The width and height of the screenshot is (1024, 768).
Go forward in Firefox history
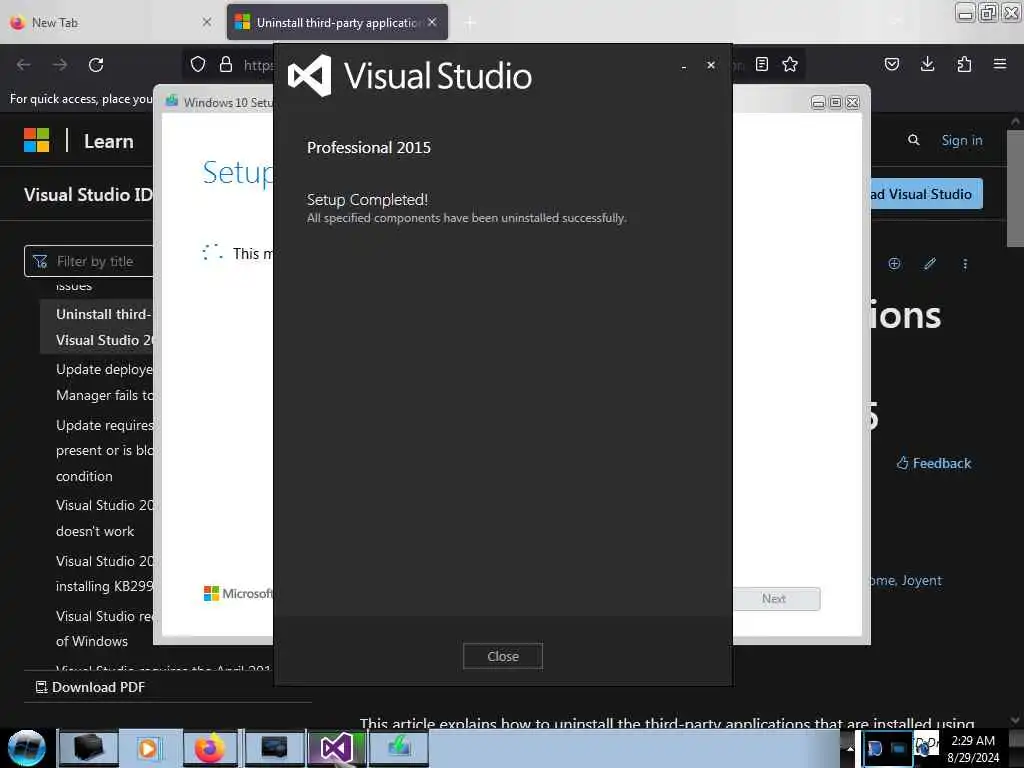click(59, 65)
